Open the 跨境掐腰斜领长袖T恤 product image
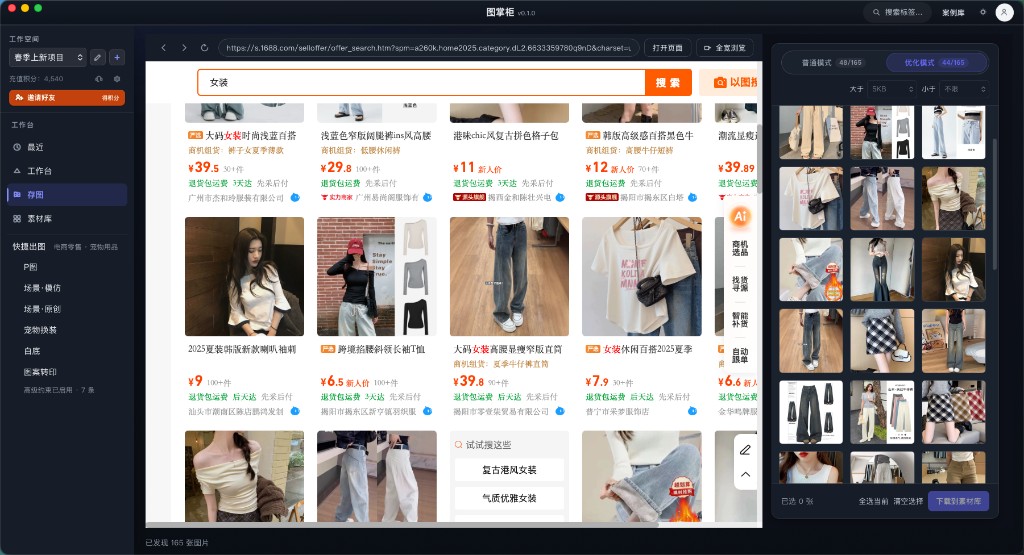 coord(377,276)
